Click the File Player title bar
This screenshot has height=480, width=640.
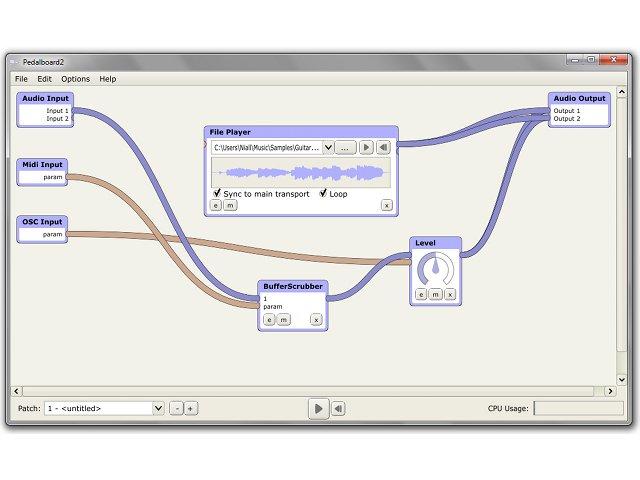coord(301,132)
